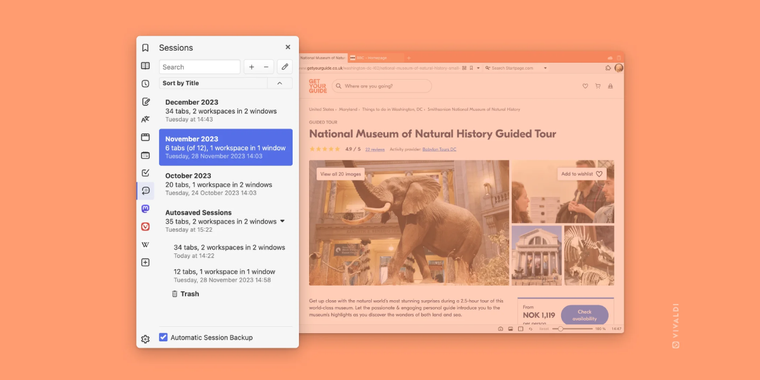This screenshot has height=380, width=760.
Task: Open a new tab with plus button
Action: coord(409,58)
